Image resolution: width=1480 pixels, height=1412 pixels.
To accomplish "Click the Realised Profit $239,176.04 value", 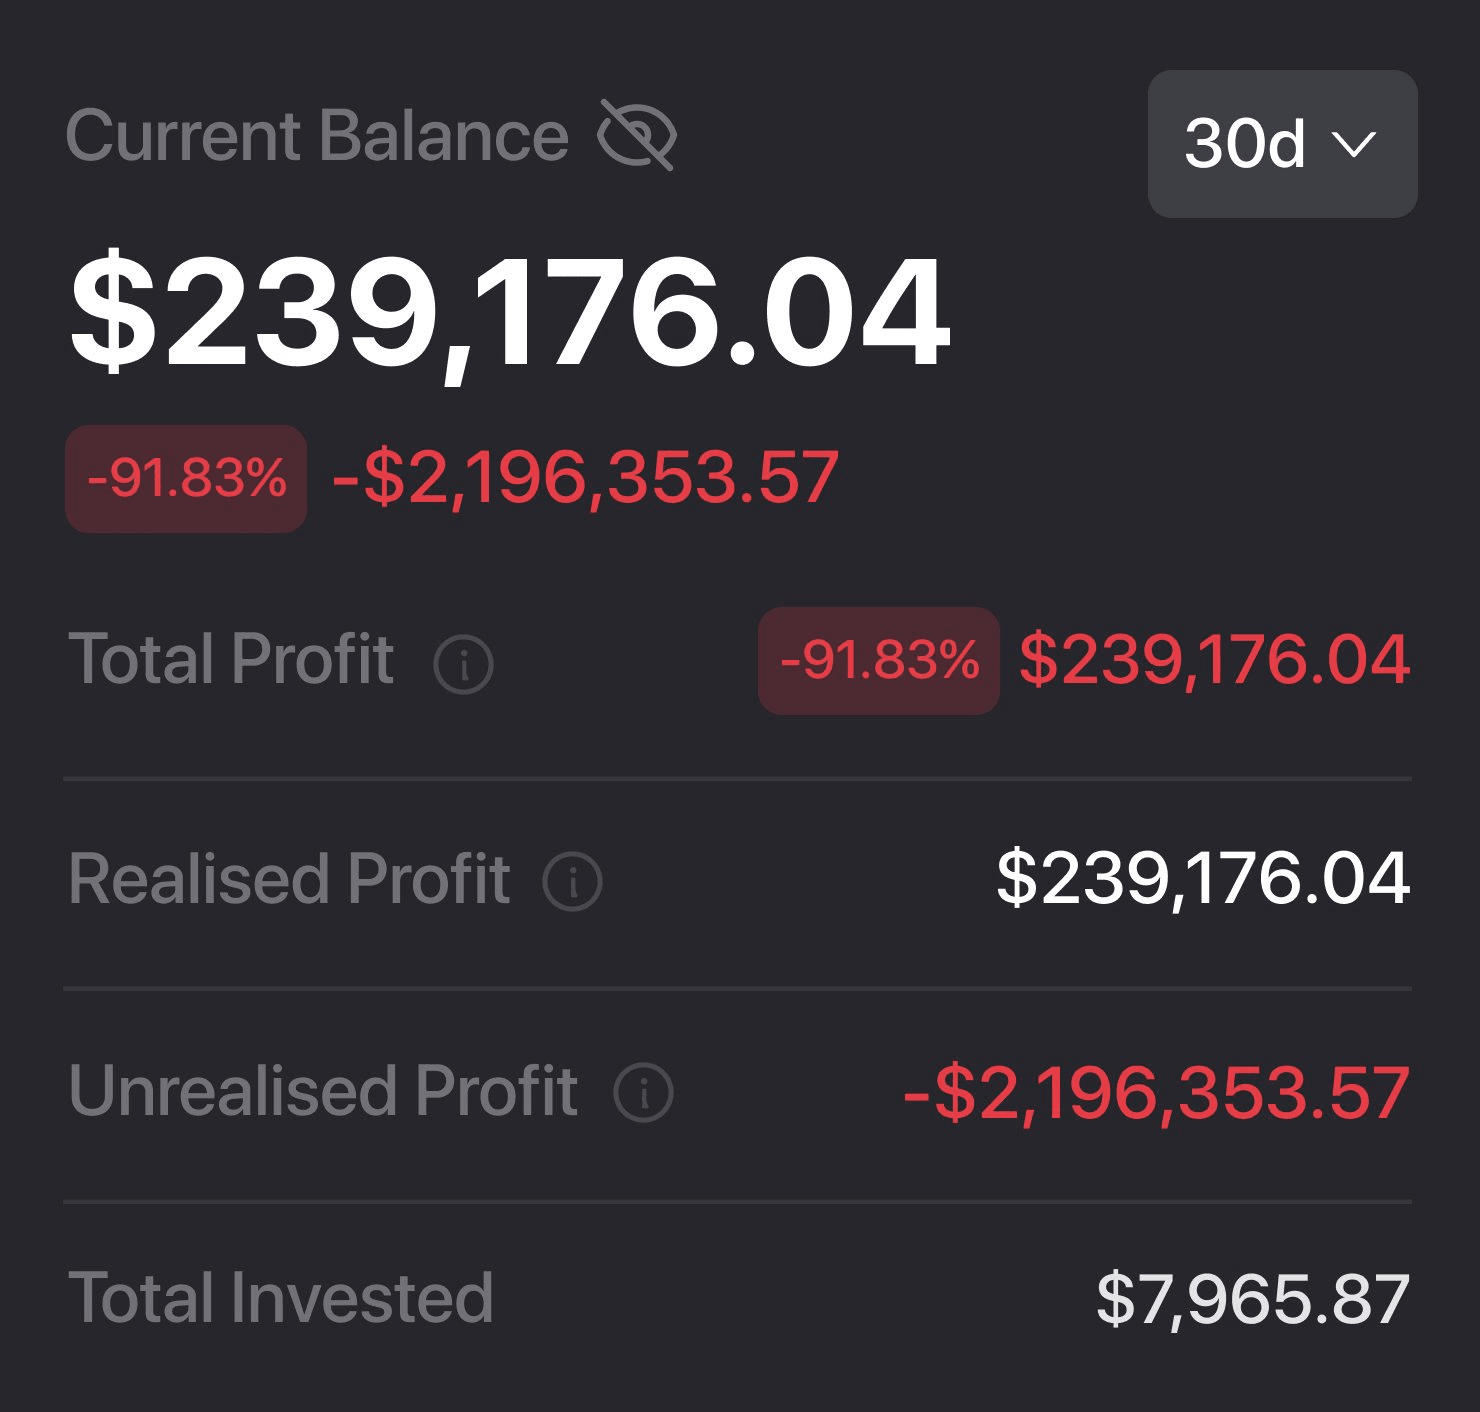I will pos(1203,879).
